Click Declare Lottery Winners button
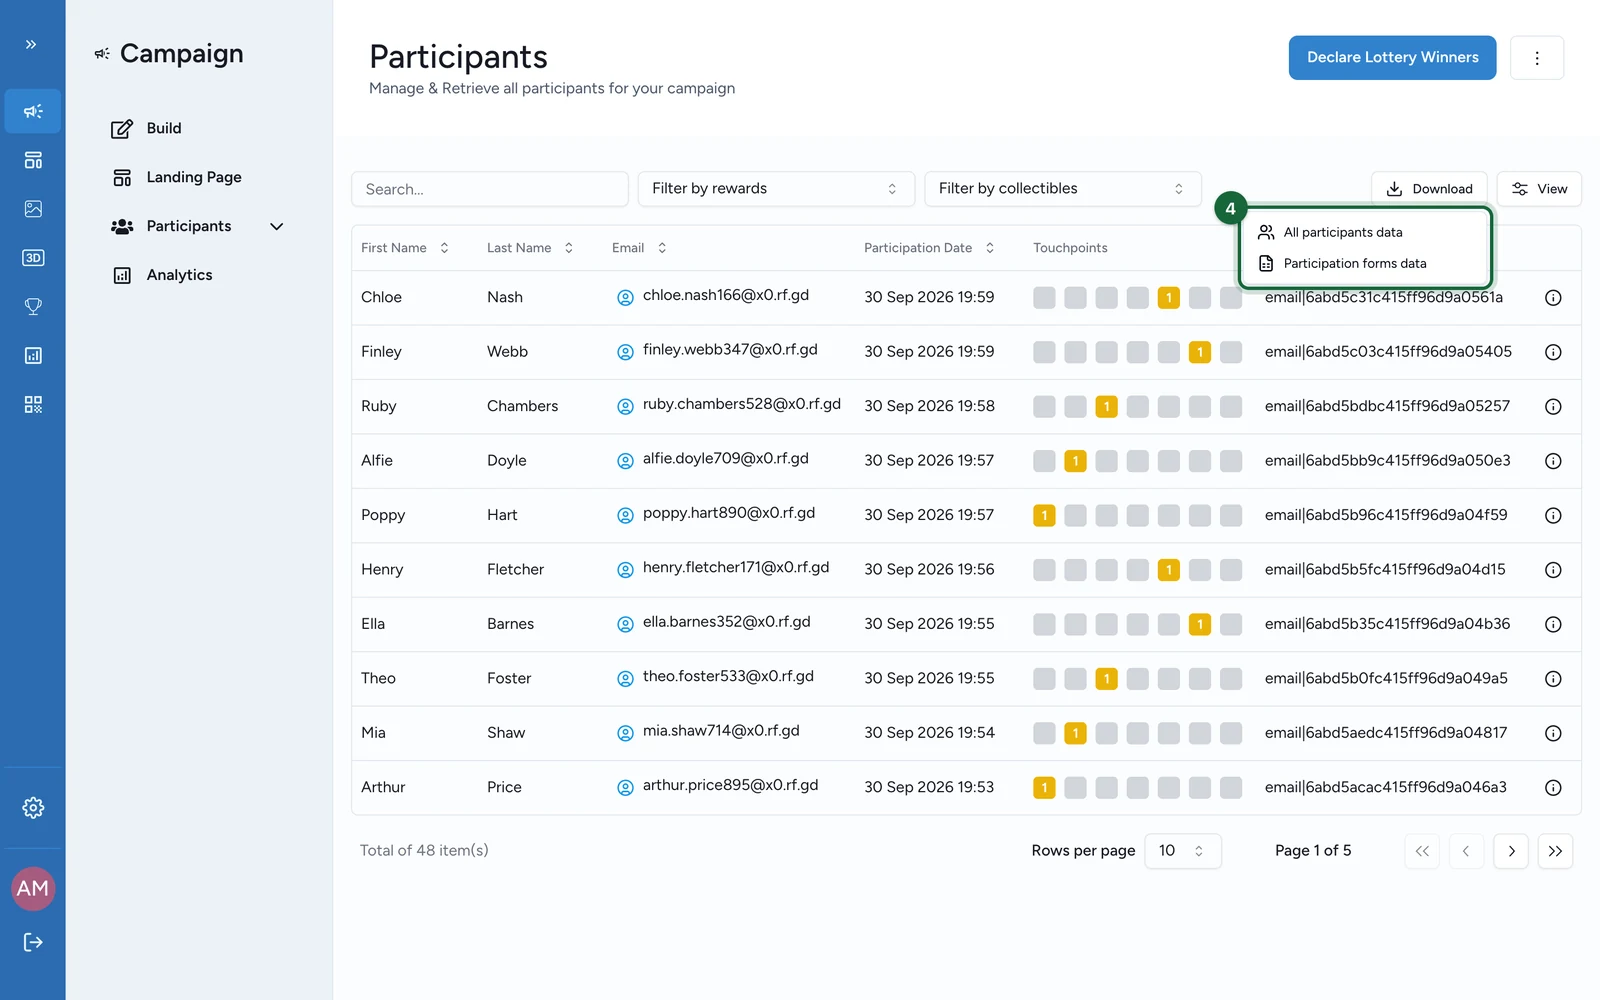 (x=1392, y=58)
